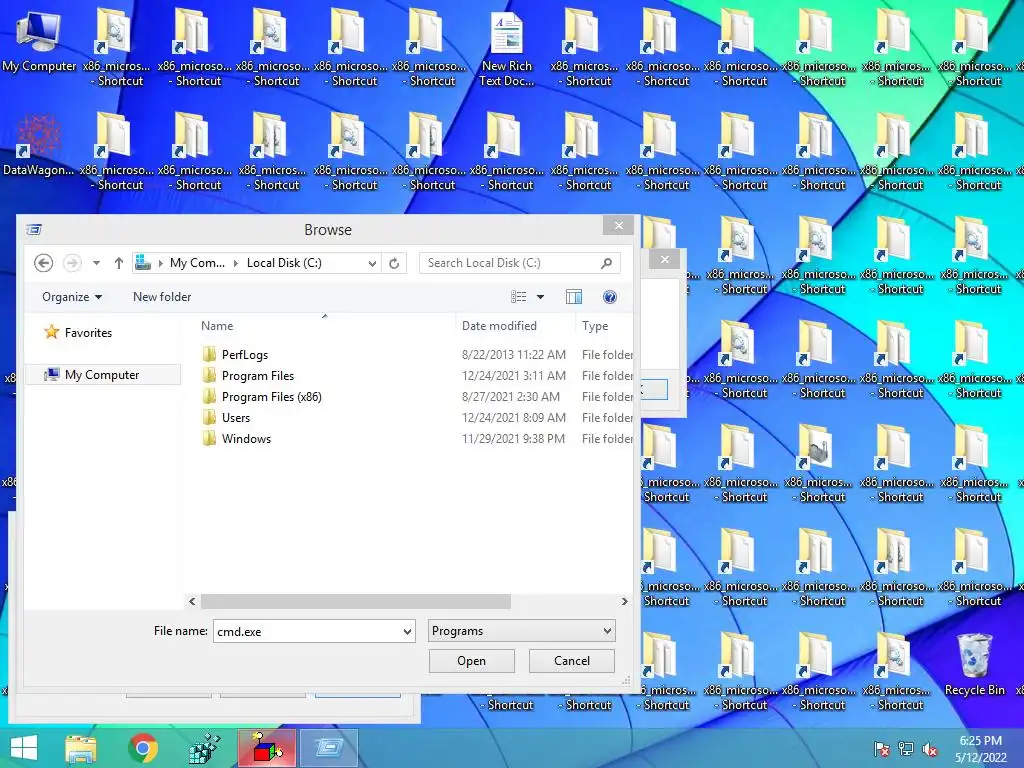Viewport: 1024px width, 768px height.
Task: Click the Windows folder icon
Action: pos(209,438)
